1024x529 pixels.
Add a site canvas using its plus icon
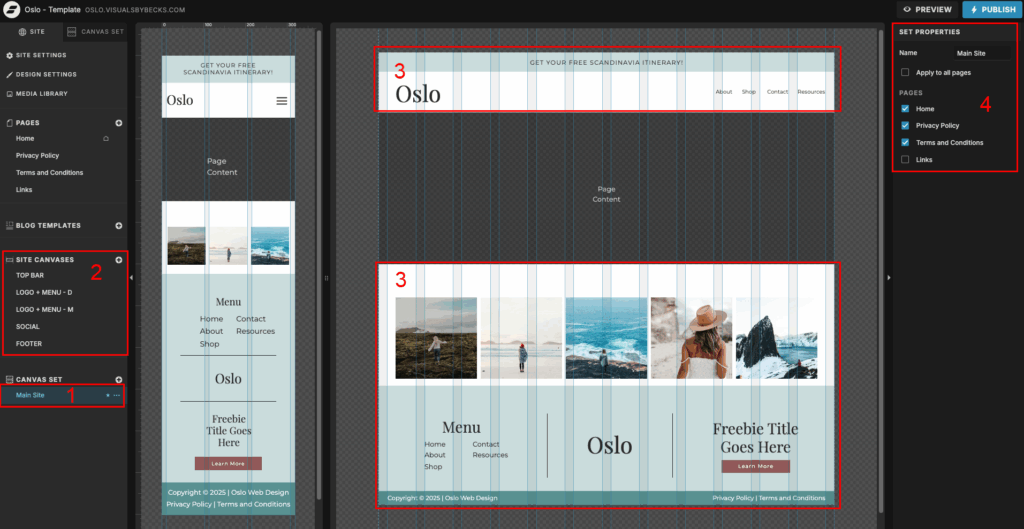point(119,260)
